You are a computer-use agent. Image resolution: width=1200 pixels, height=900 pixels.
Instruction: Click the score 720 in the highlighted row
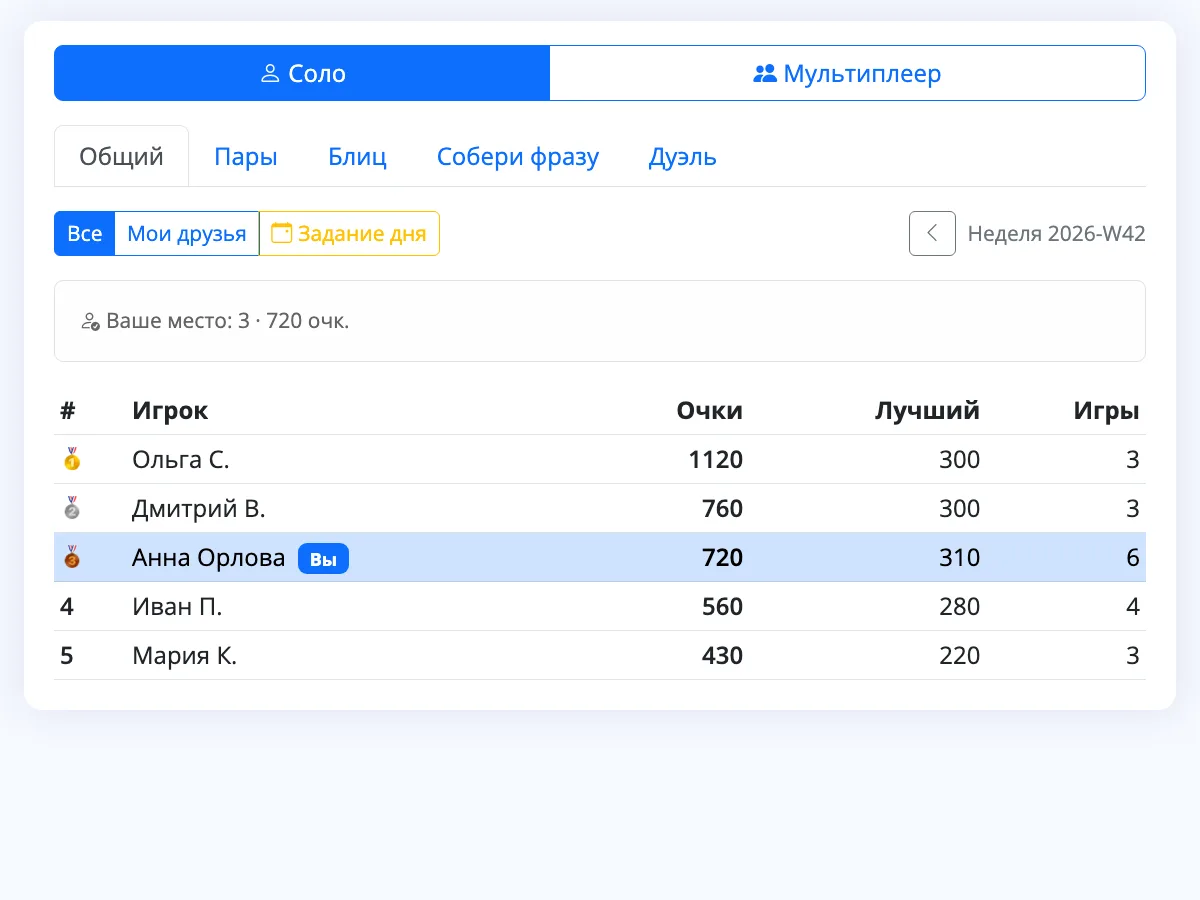[723, 557]
